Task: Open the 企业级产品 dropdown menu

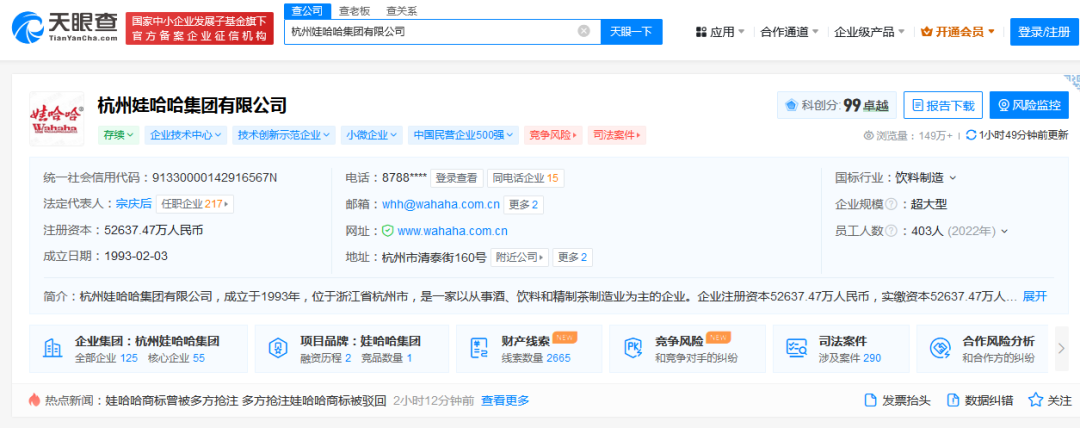Action: [x=870, y=32]
